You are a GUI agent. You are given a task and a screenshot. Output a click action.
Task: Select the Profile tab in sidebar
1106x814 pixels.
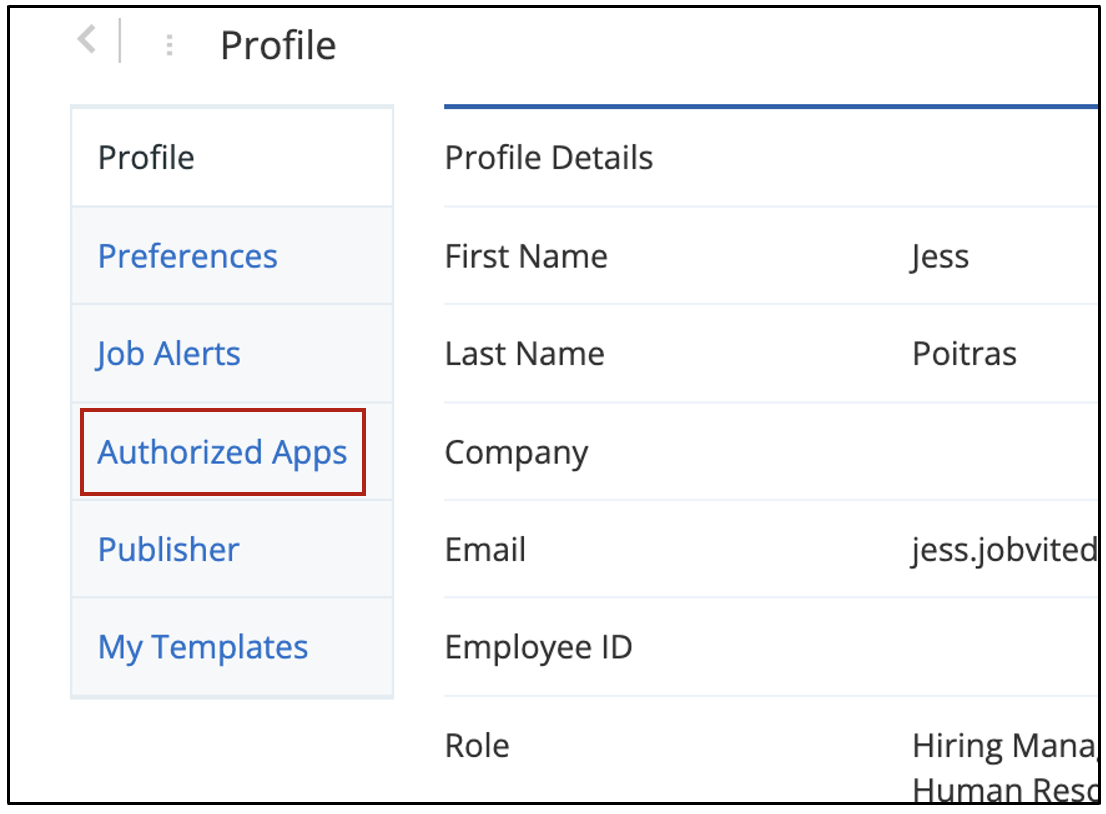pyautogui.click(x=146, y=158)
